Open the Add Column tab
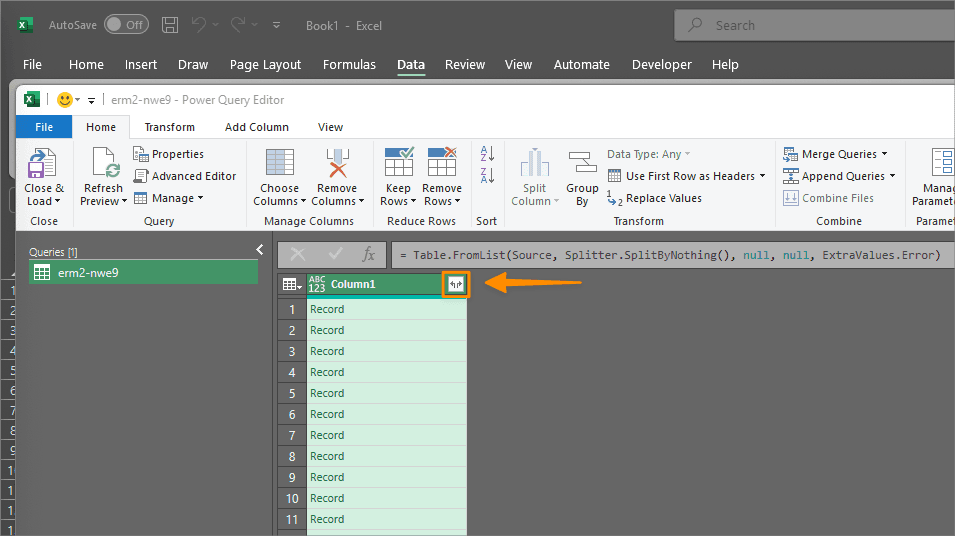 [x=256, y=127]
